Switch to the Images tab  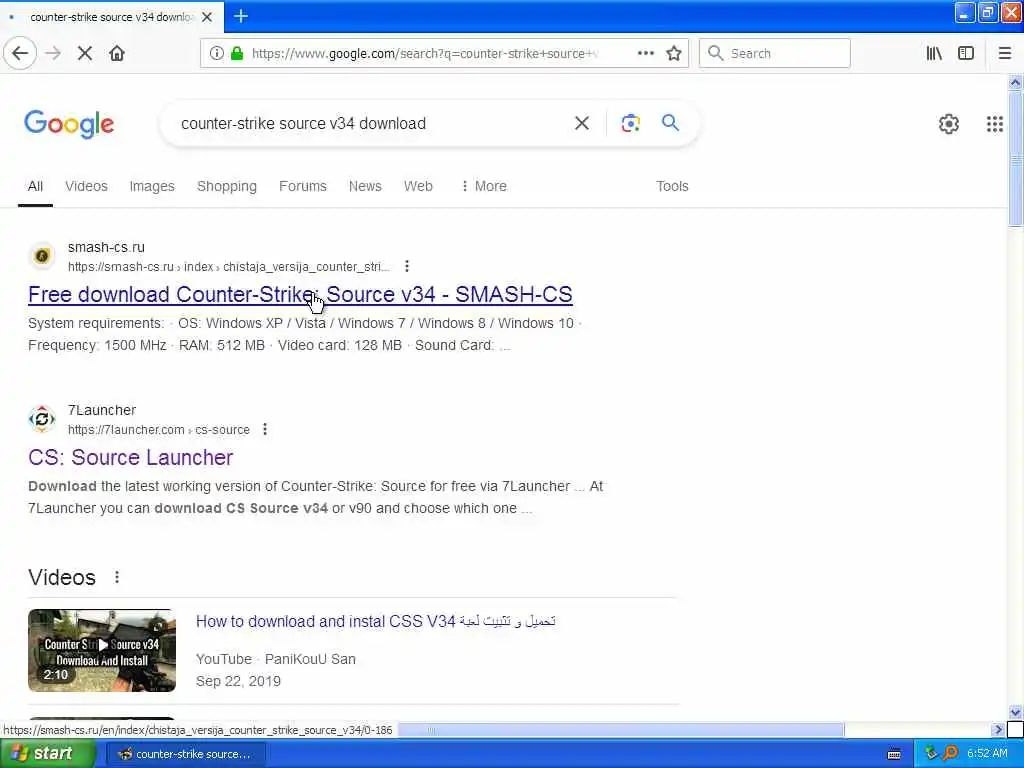(x=152, y=186)
